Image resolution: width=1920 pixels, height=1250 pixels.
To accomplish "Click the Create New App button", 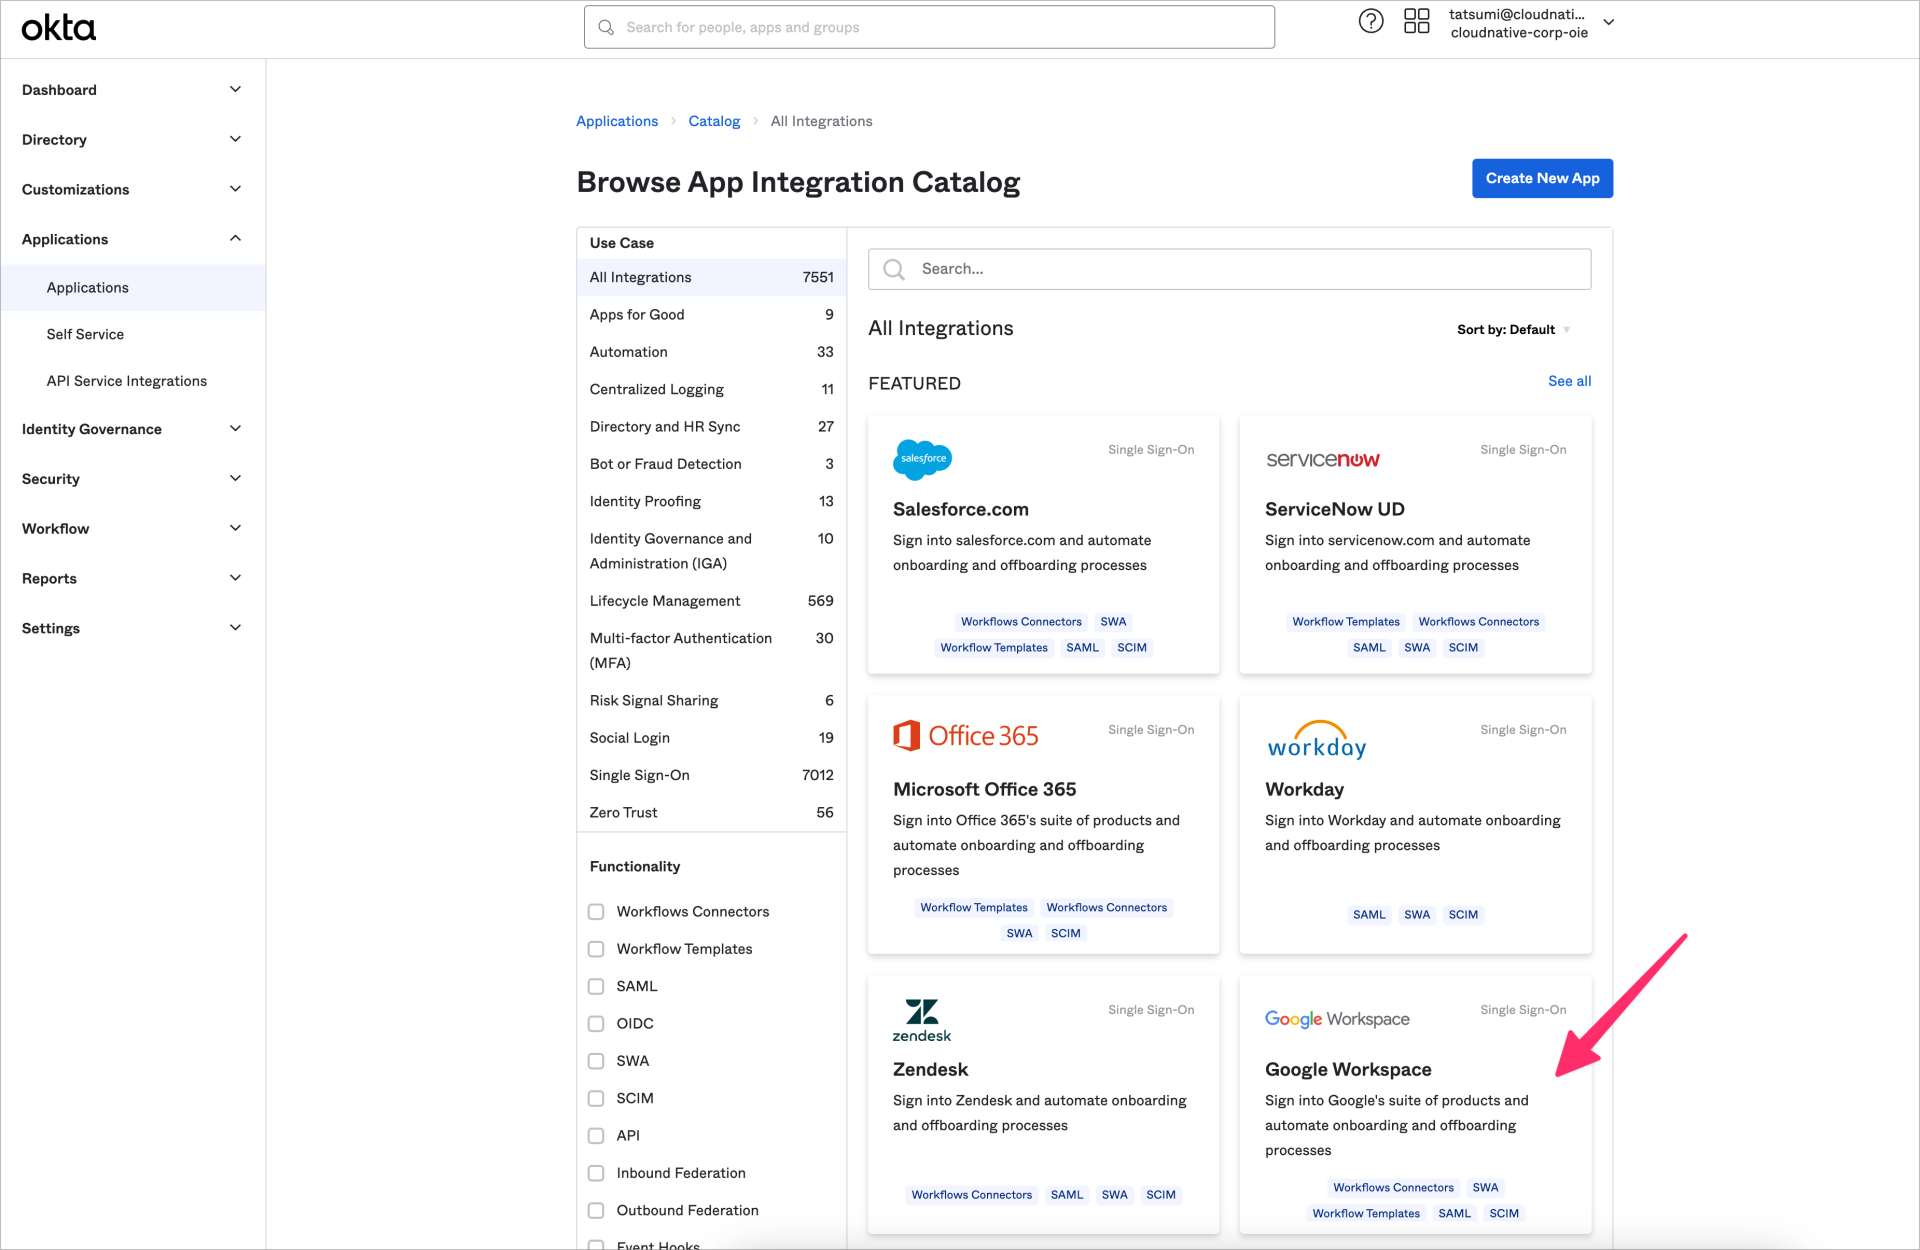I will pyautogui.click(x=1542, y=178).
